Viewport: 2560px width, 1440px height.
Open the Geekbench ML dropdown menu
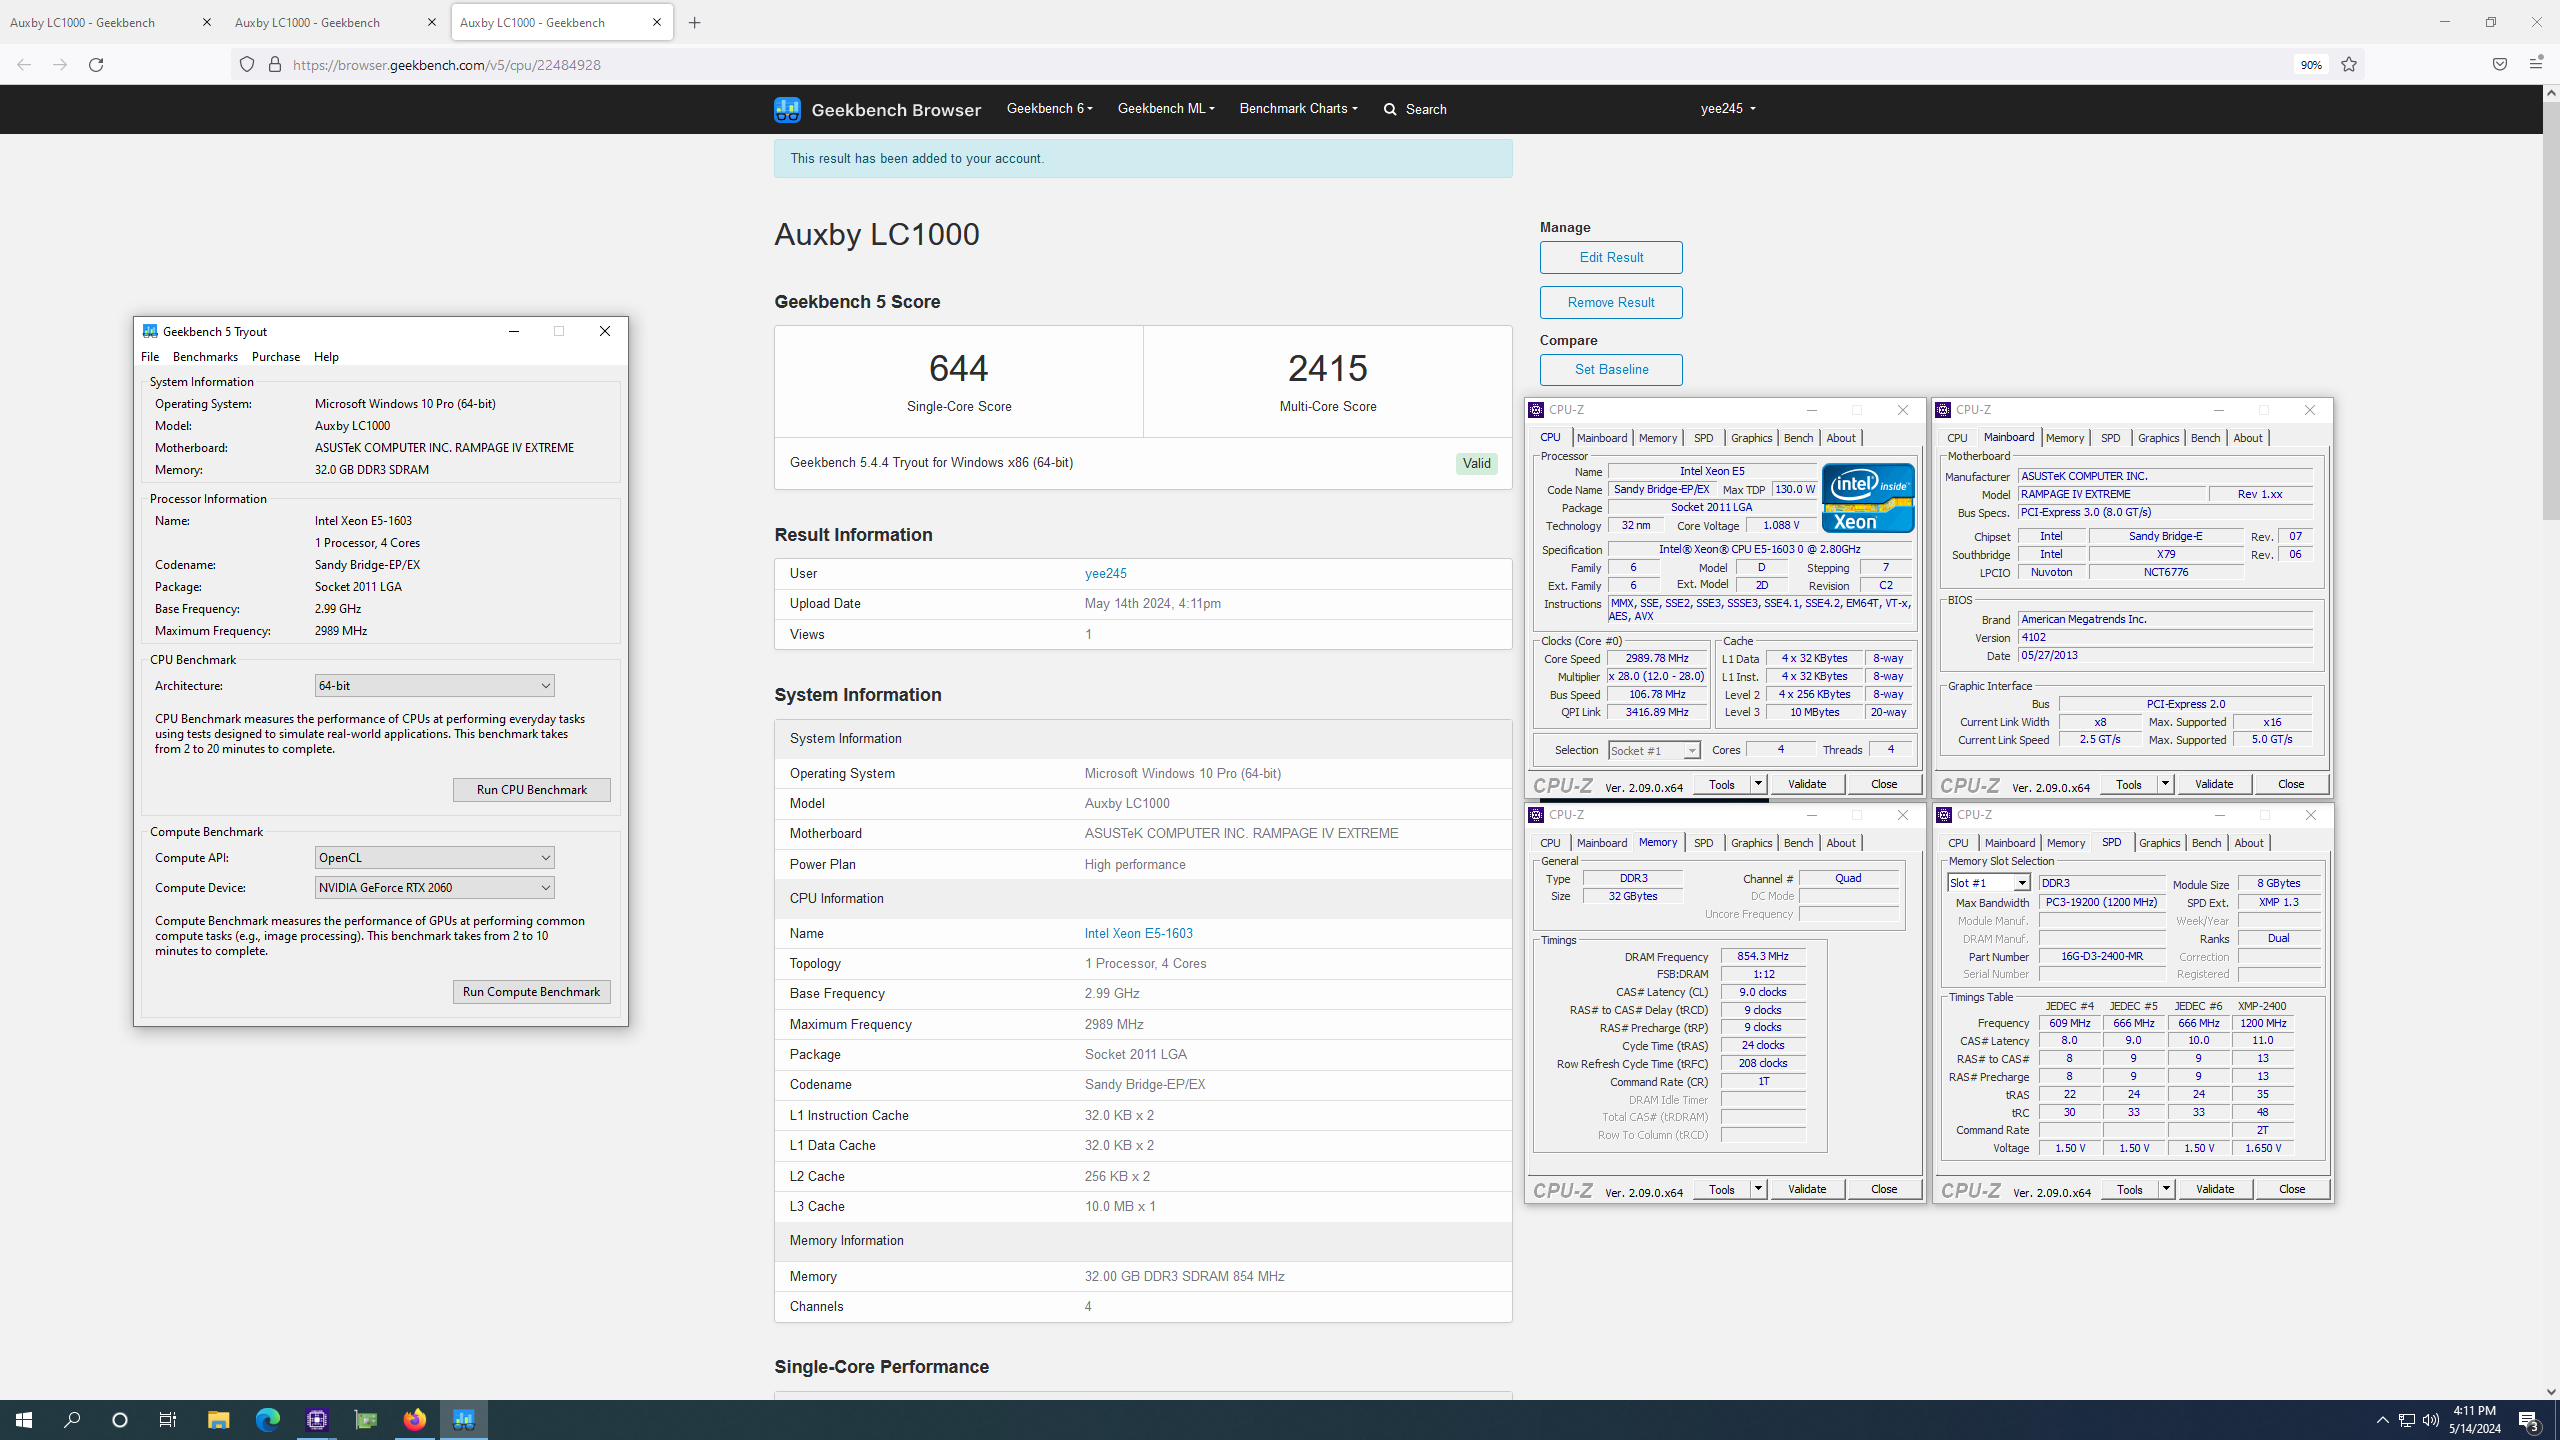pos(1166,108)
